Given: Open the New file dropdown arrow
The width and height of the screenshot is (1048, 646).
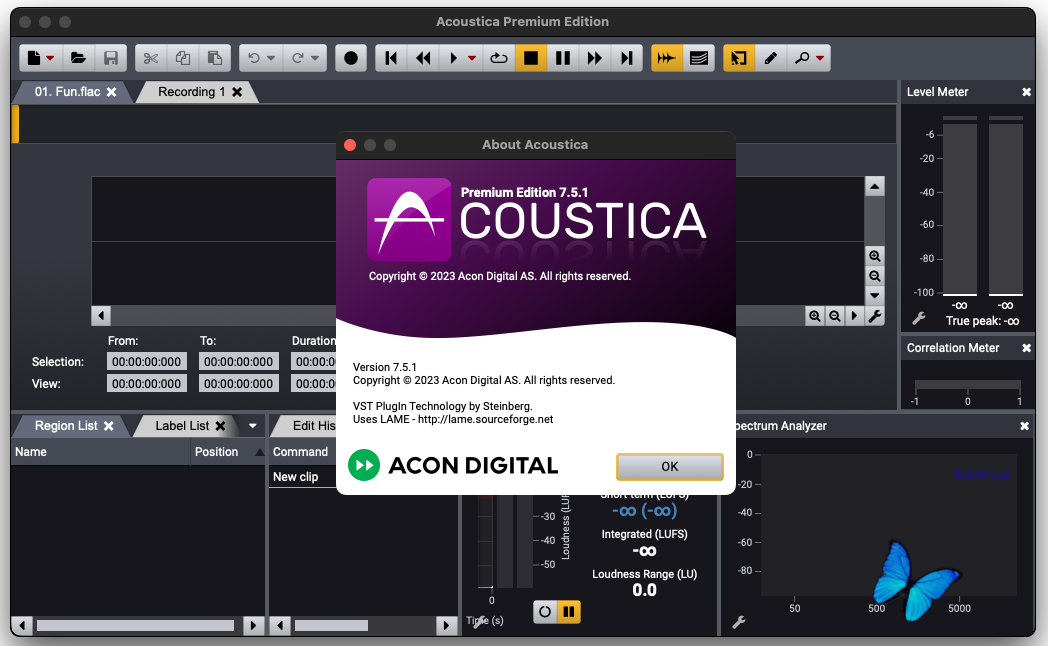Looking at the screenshot, I should [50, 58].
